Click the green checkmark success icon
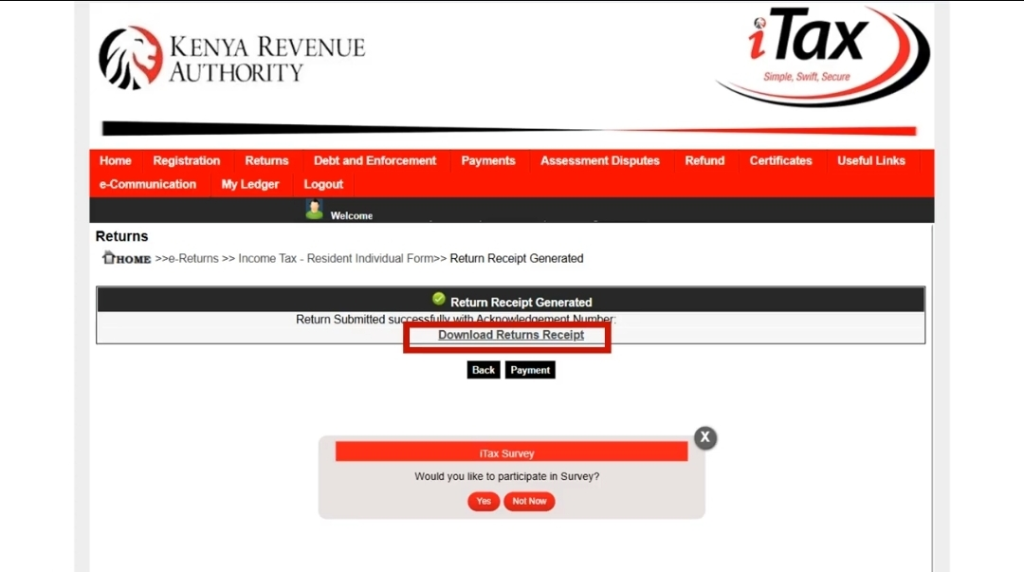 tap(439, 299)
